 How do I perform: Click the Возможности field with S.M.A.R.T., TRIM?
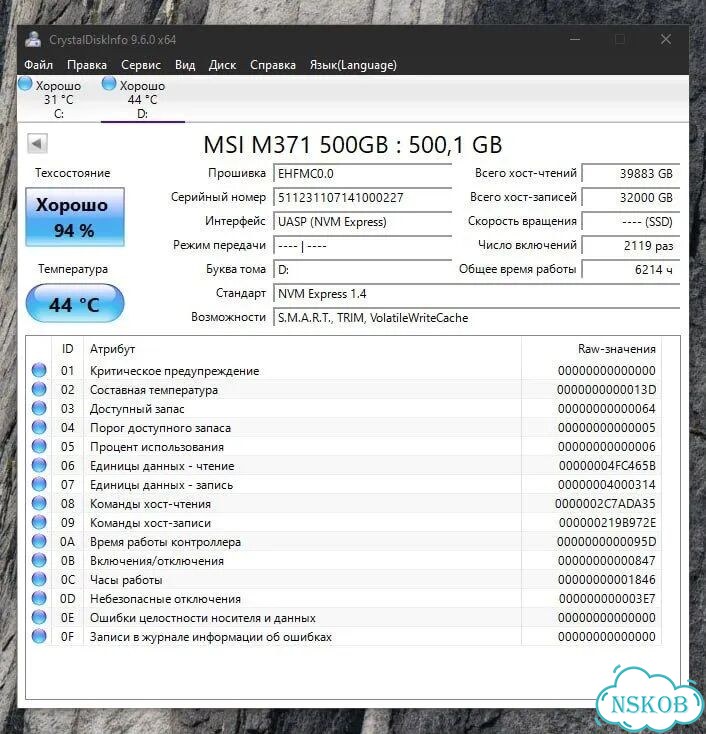coord(477,318)
